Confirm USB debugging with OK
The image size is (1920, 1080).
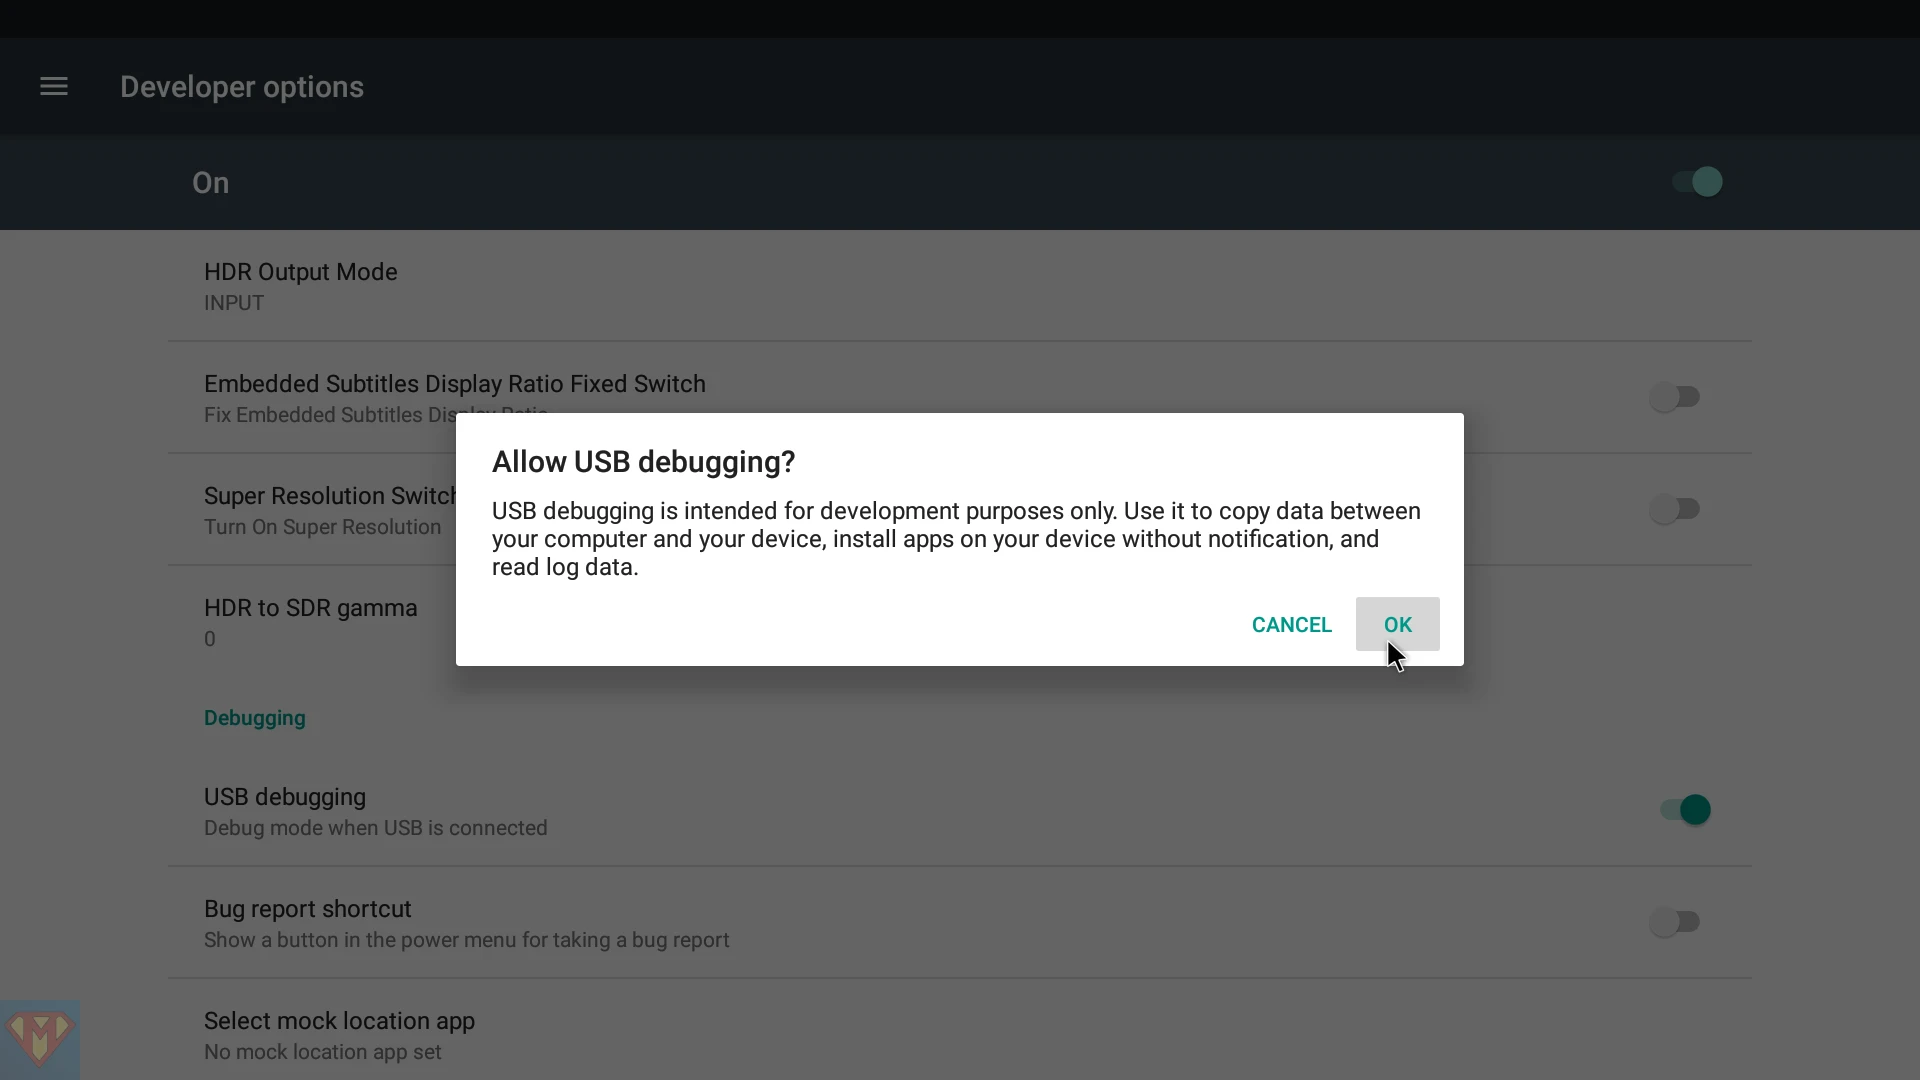click(x=1397, y=624)
